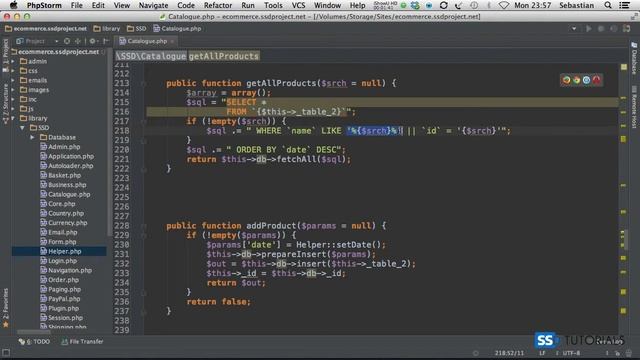Viewport: 640px width, 360px height.
Task: Collapse the SSD folder
Action: 22,128
